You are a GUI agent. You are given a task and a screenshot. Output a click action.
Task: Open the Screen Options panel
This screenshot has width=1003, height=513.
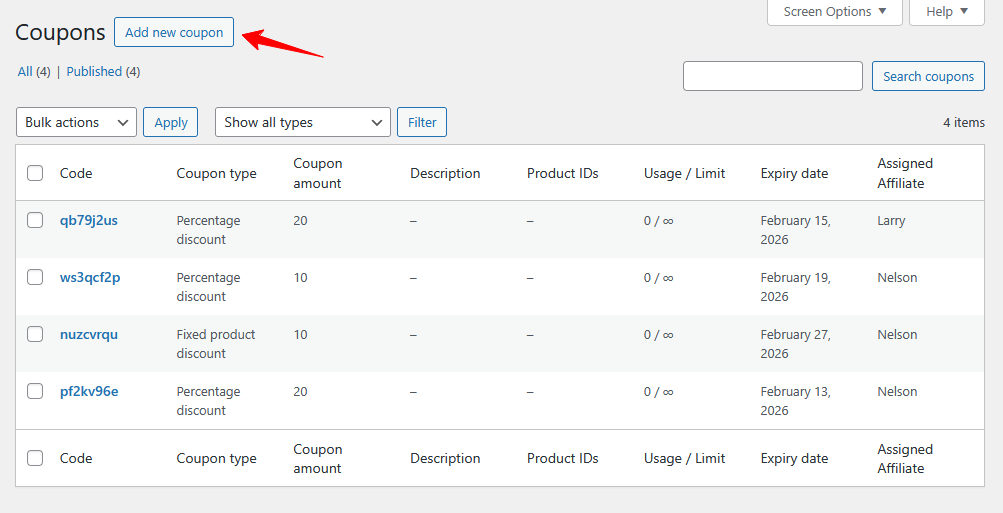pos(834,12)
